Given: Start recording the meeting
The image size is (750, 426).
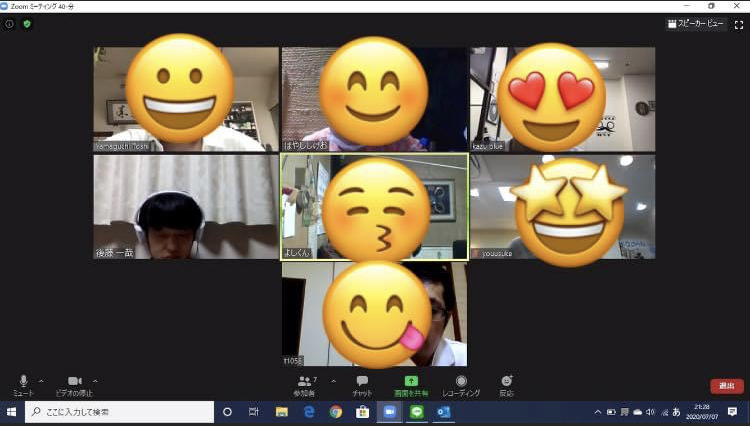Looking at the screenshot, I should [461, 385].
